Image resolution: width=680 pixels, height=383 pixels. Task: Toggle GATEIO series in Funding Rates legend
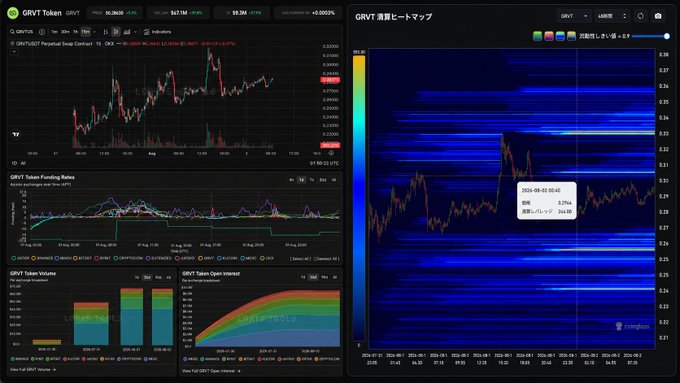click(185, 259)
